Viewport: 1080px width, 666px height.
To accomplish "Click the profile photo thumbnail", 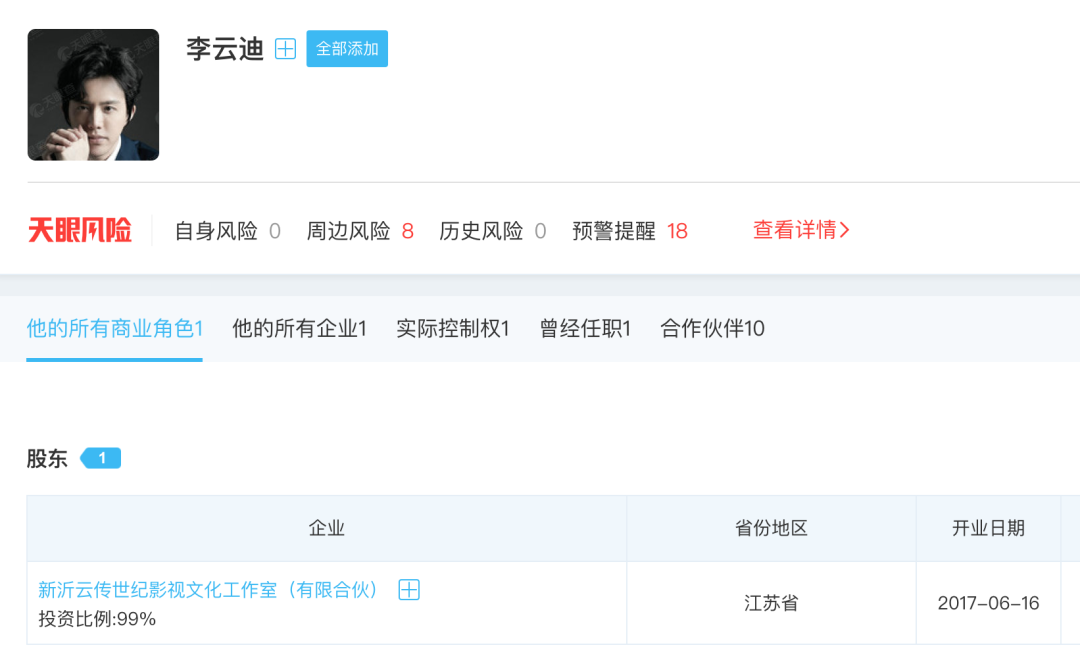I will tap(93, 95).
